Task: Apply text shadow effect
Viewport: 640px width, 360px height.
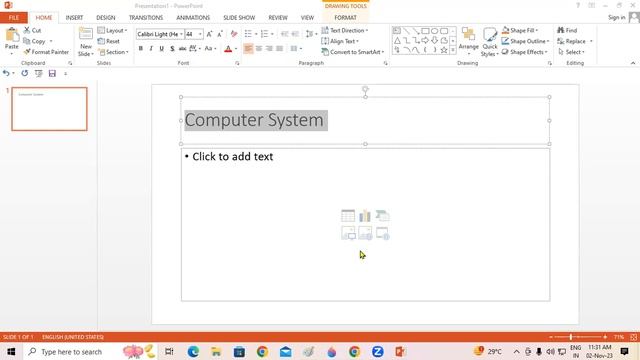Action: pos(172,49)
